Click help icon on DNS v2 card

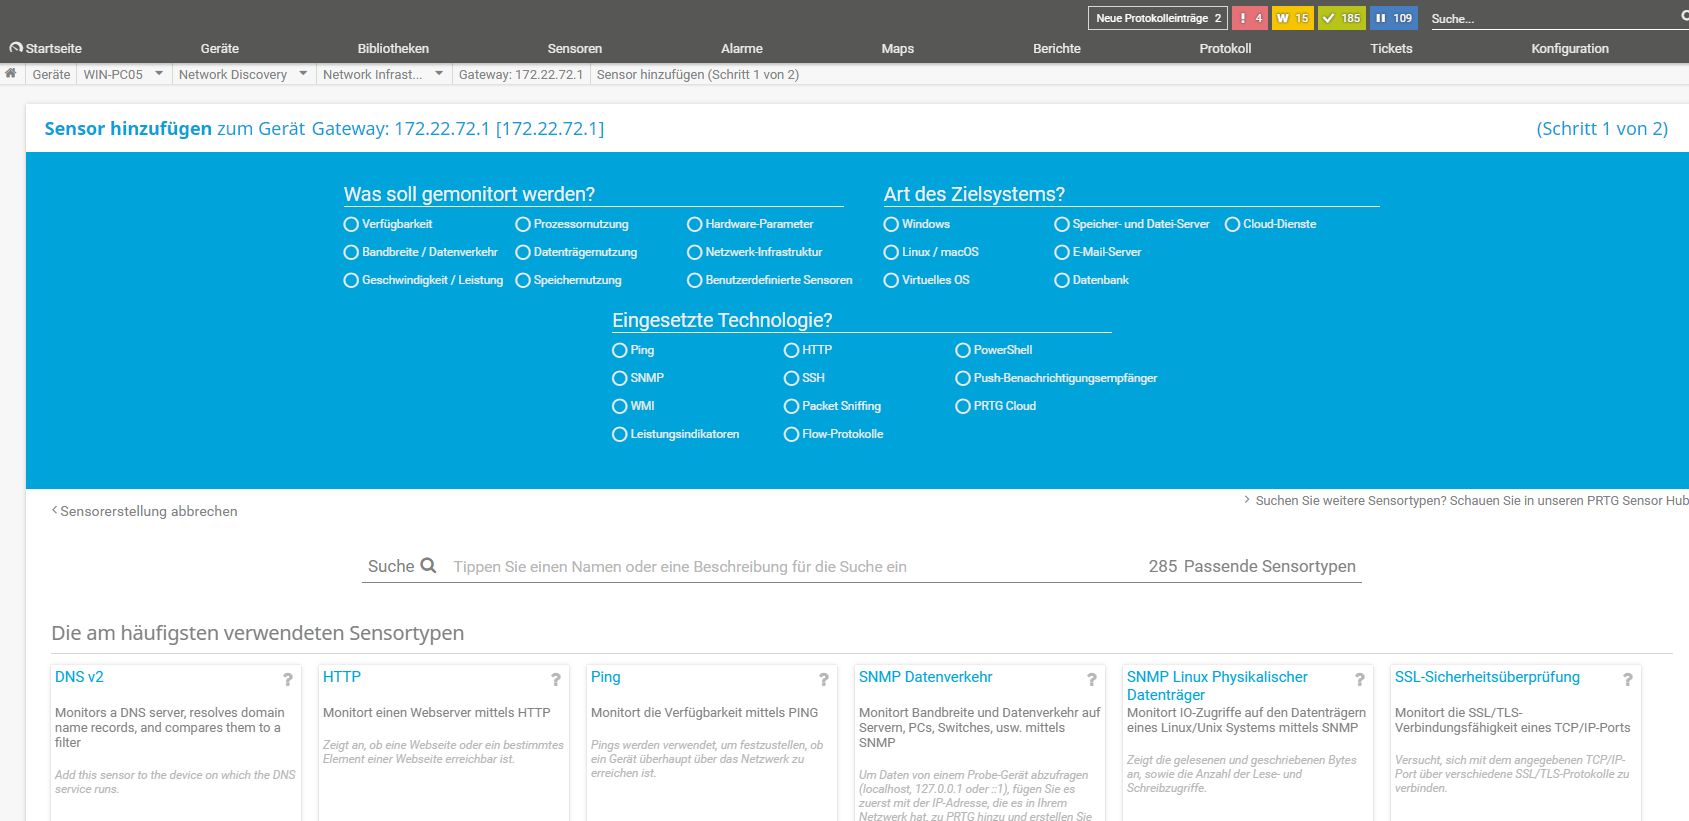coord(288,680)
